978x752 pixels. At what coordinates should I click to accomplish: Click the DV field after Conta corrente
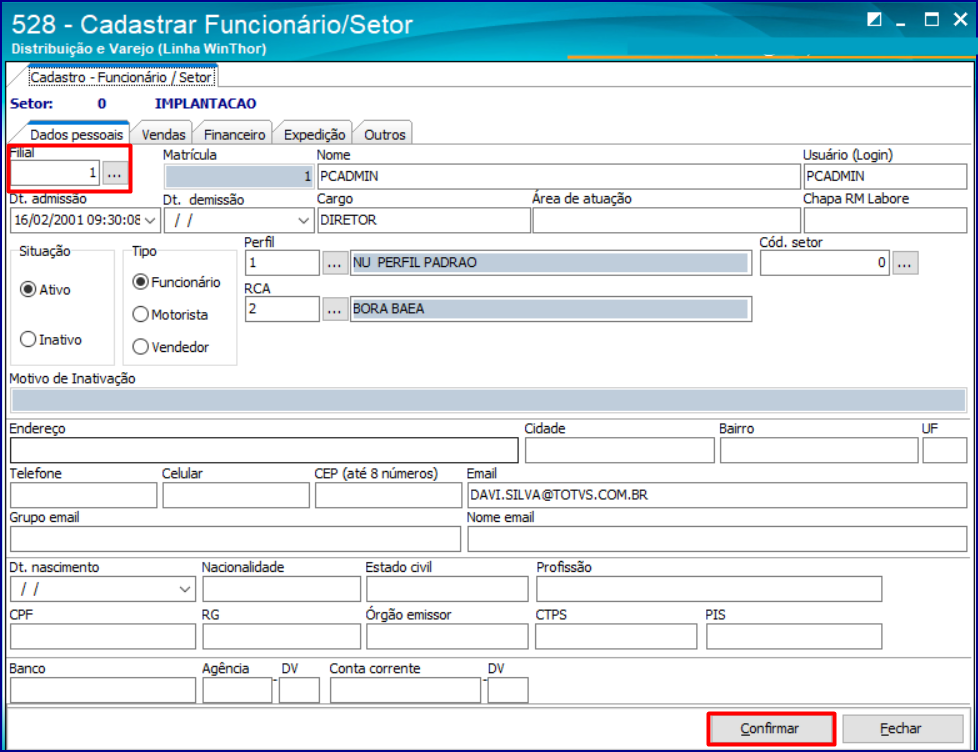tap(508, 690)
